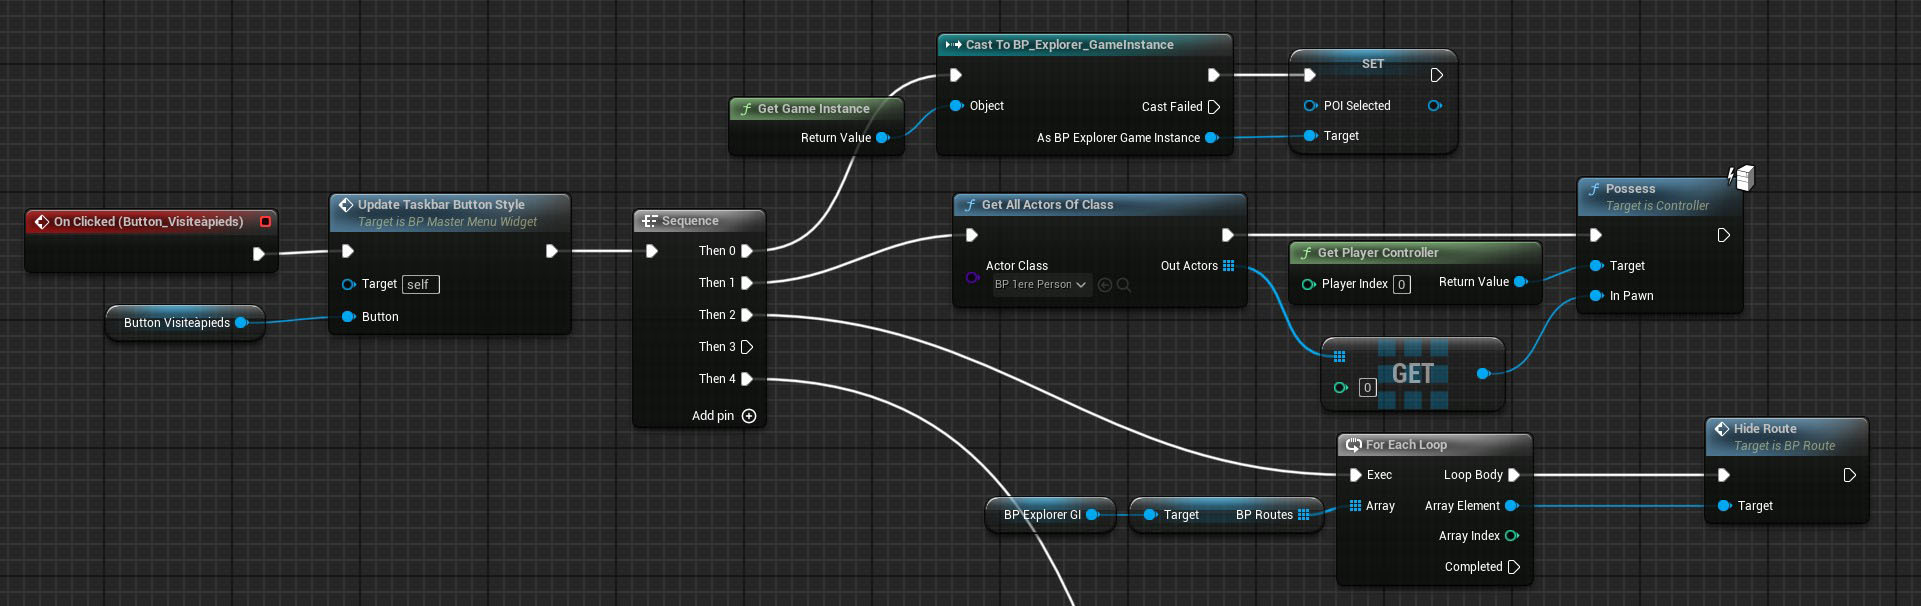Image resolution: width=1921 pixels, height=606 pixels.
Task: Click the self Target field on Update Taskbar
Action: click(x=420, y=285)
